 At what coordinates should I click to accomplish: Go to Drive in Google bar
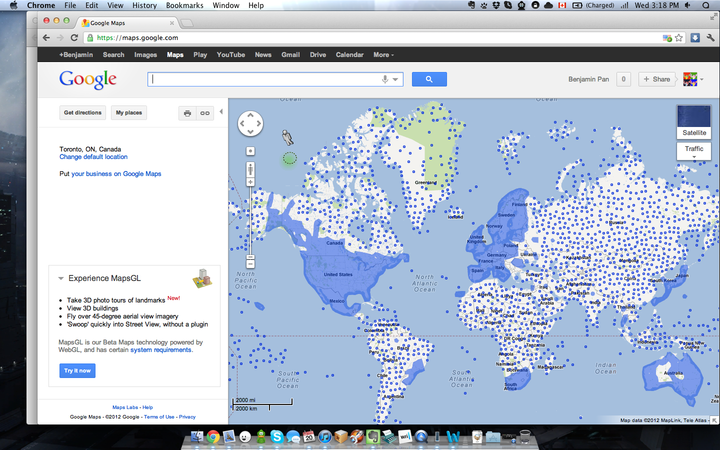318,55
